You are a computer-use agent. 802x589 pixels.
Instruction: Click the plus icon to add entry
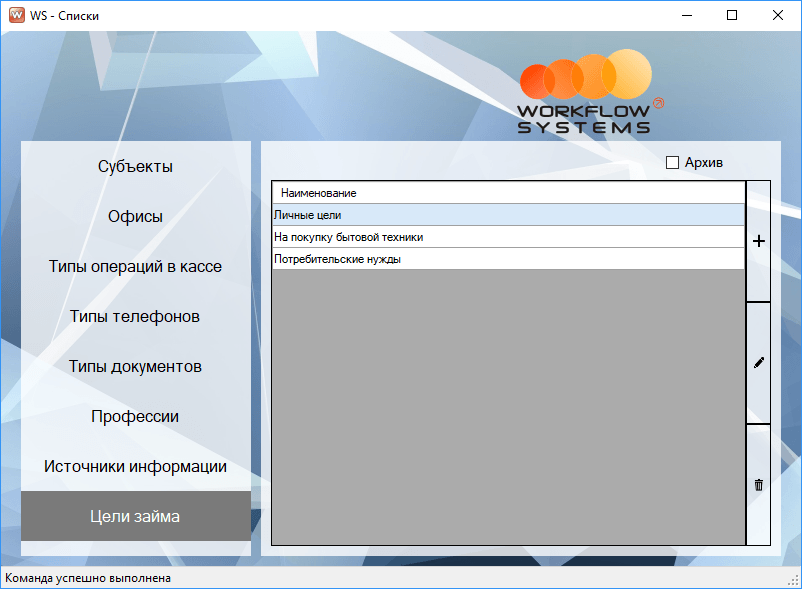759,241
